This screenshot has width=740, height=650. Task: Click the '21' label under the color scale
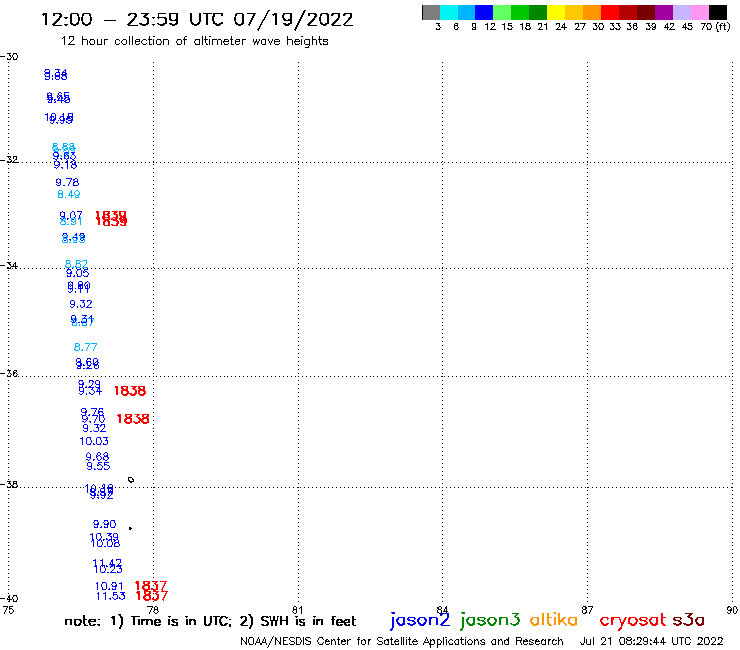click(x=543, y=26)
